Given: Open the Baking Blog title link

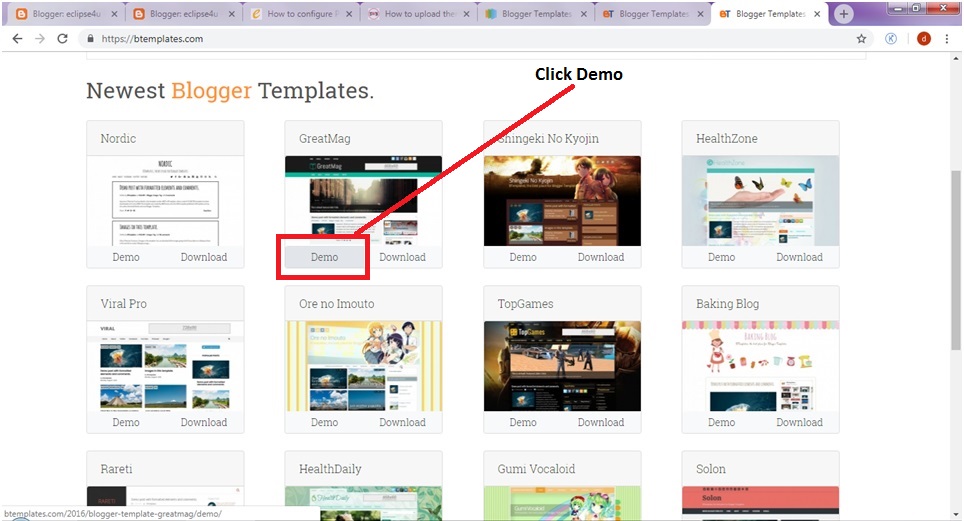Looking at the screenshot, I should (728, 304).
